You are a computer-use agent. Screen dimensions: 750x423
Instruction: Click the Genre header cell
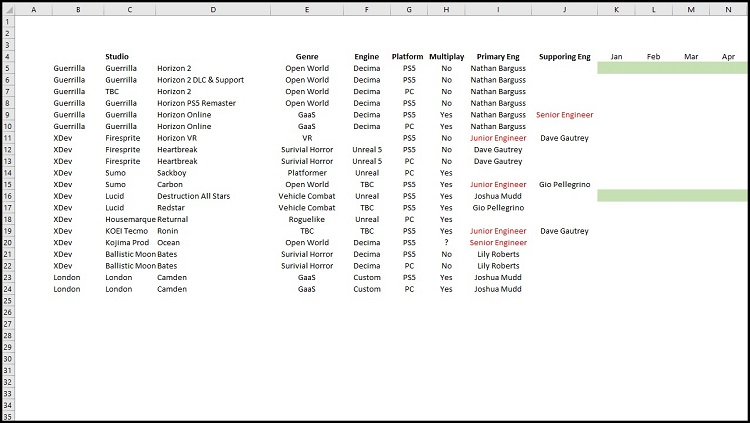pos(307,57)
